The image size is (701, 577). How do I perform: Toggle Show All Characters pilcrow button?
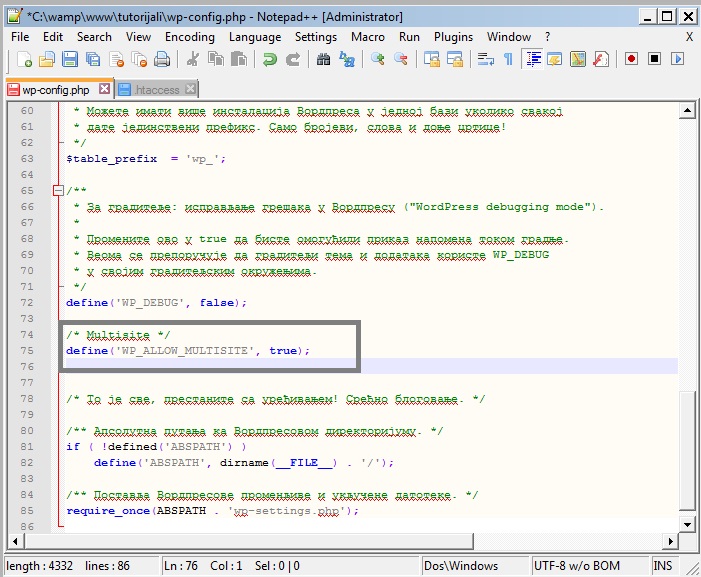coord(509,60)
